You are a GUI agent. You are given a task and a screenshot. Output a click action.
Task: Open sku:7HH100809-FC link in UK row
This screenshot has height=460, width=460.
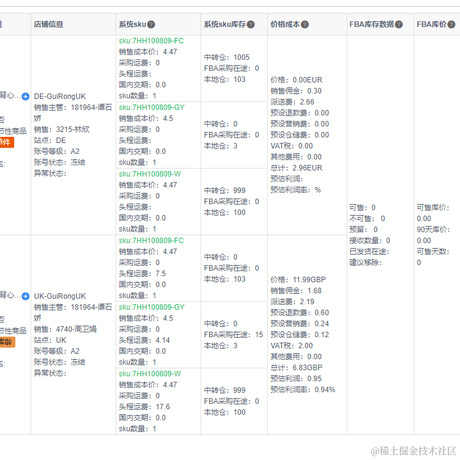[x=151, y=241]
